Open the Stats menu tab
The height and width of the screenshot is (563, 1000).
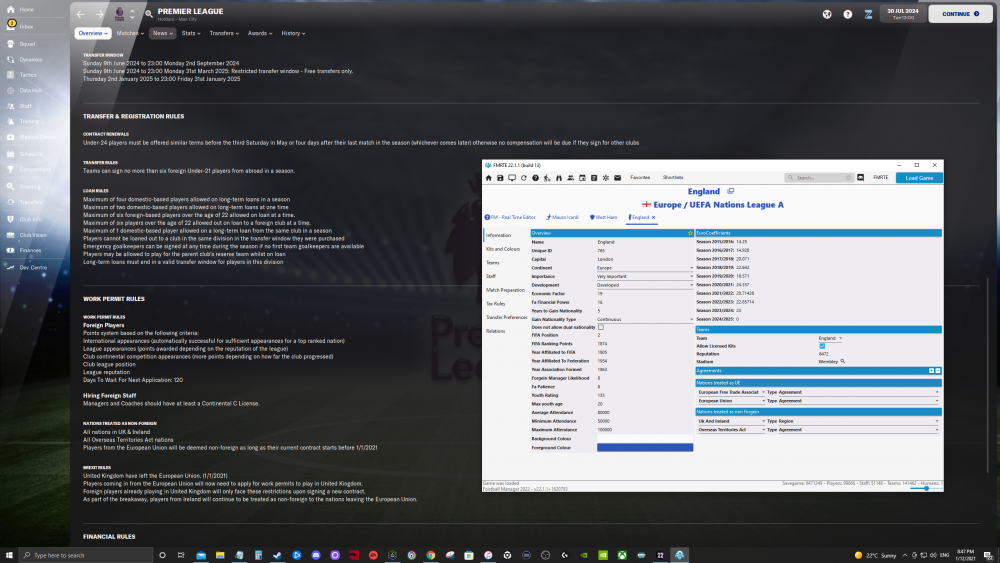click(191, 33)
